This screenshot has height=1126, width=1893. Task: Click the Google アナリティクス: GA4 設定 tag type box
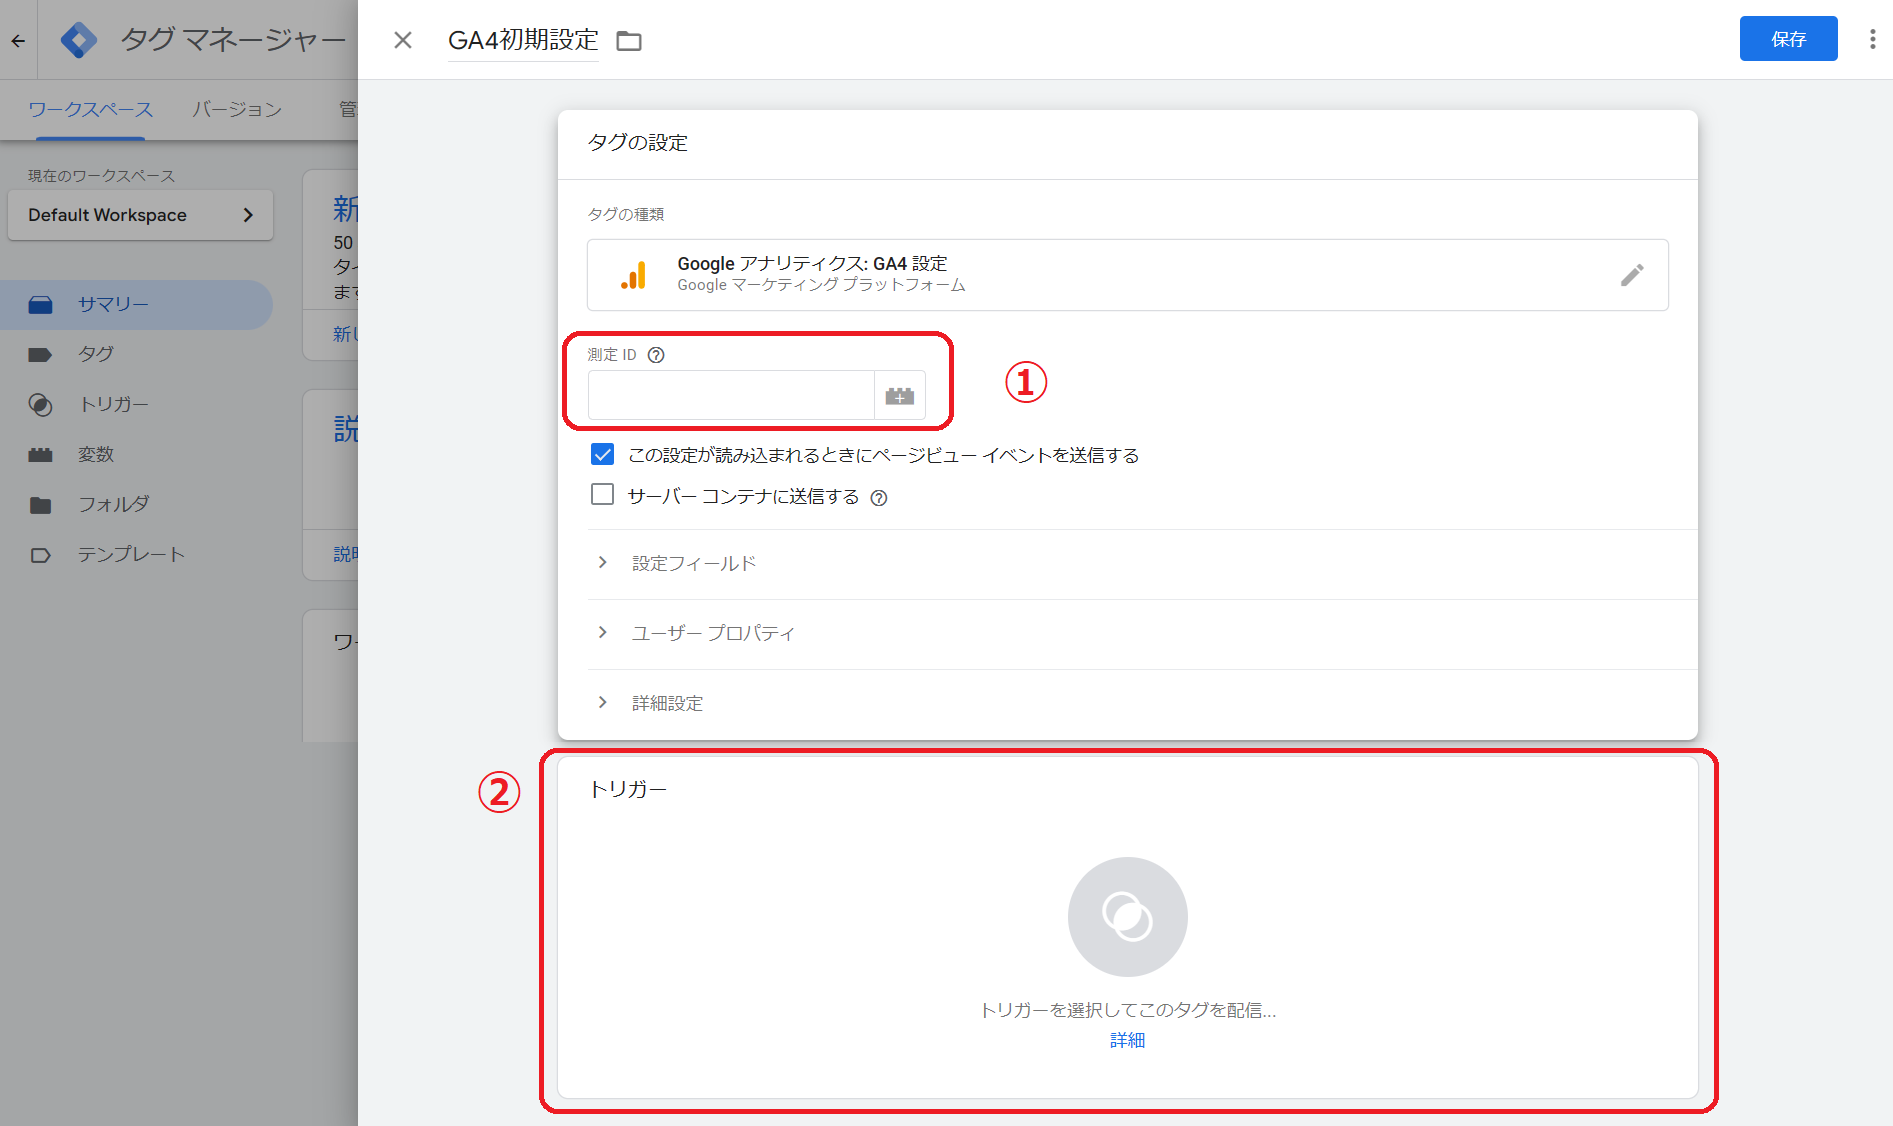click(1127, 275)
